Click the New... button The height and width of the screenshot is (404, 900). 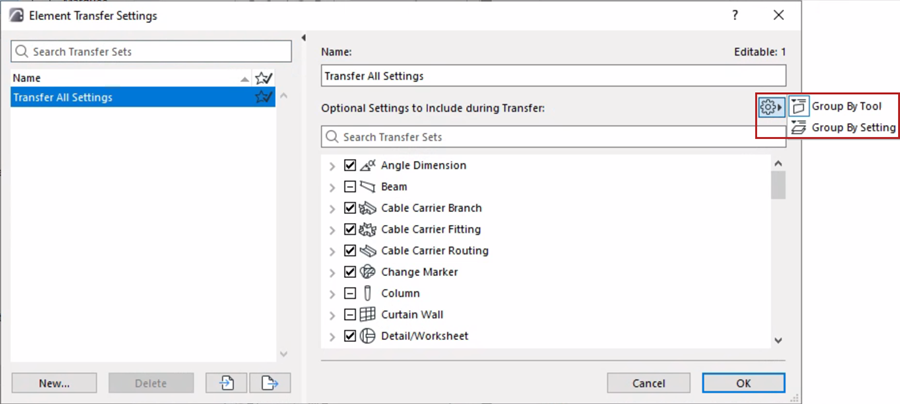54,383
